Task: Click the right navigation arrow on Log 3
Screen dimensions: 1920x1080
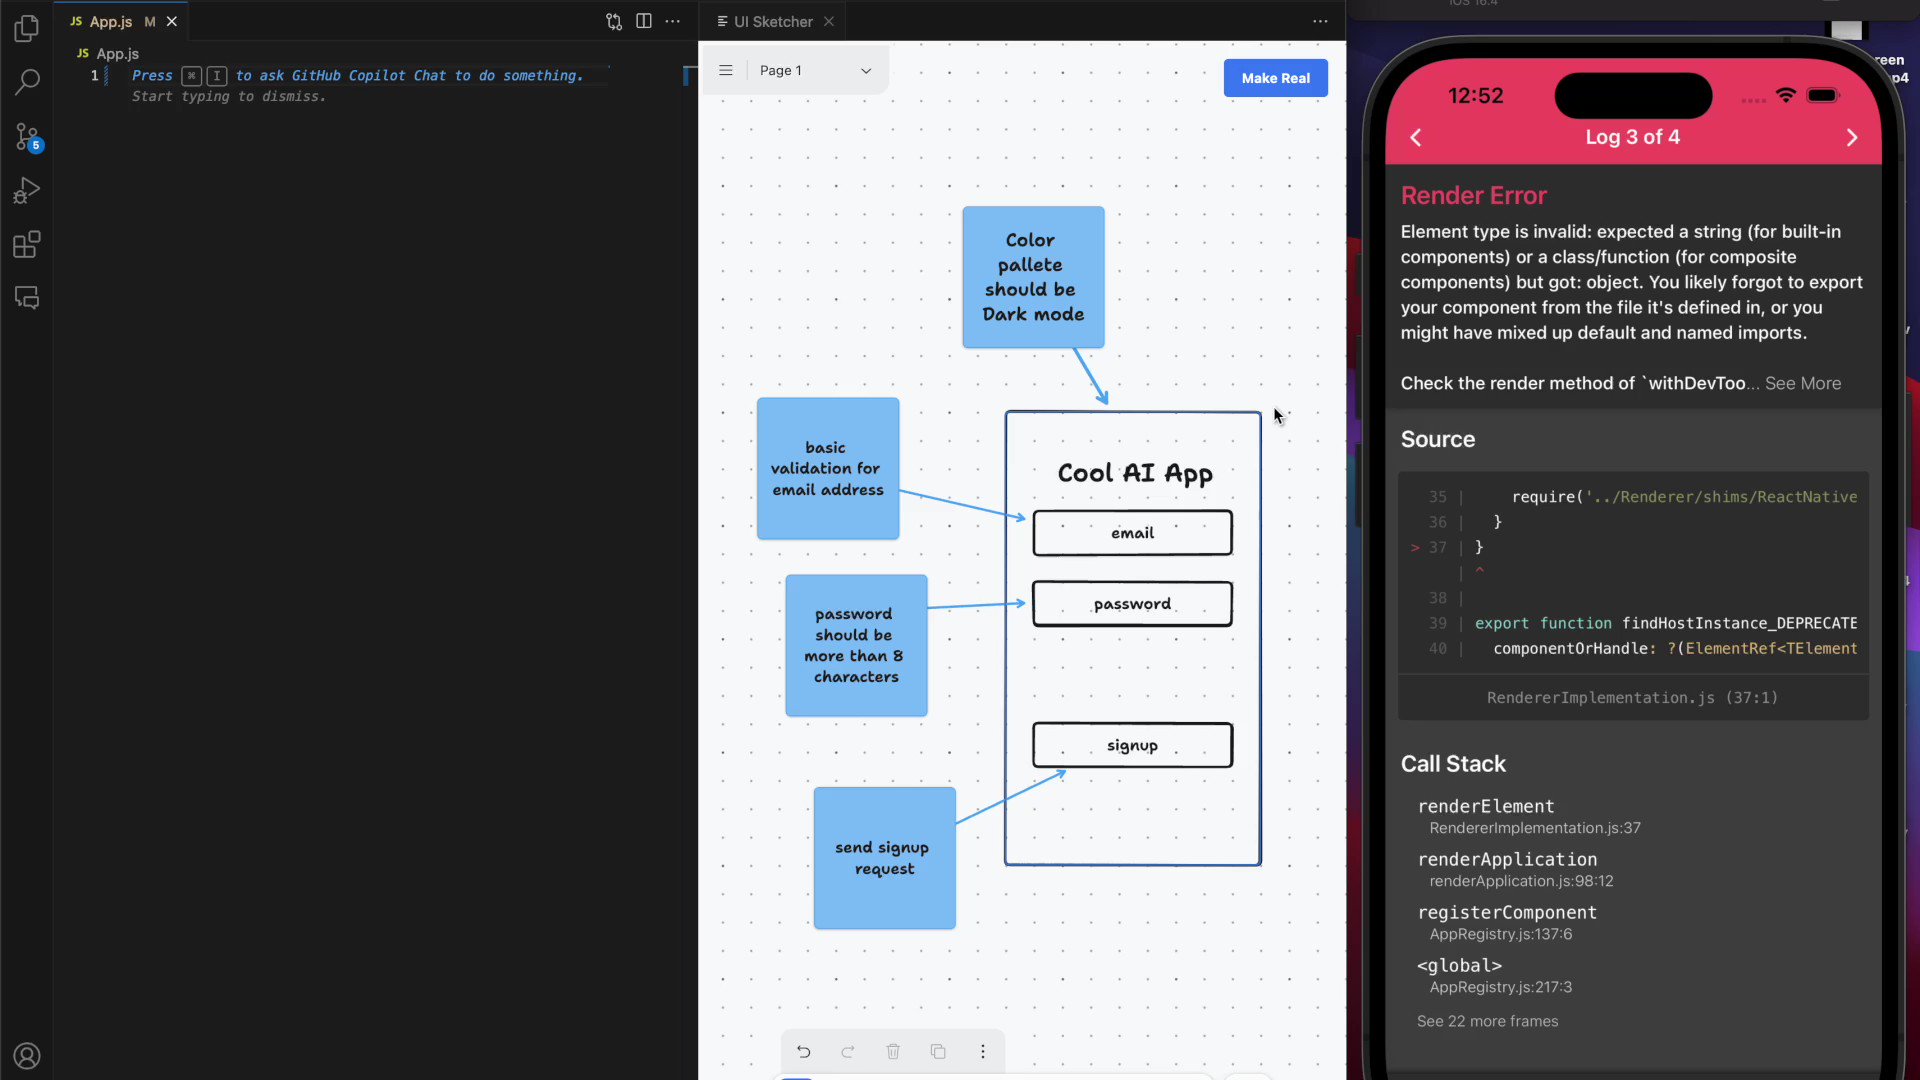Action: (1853, 136)
